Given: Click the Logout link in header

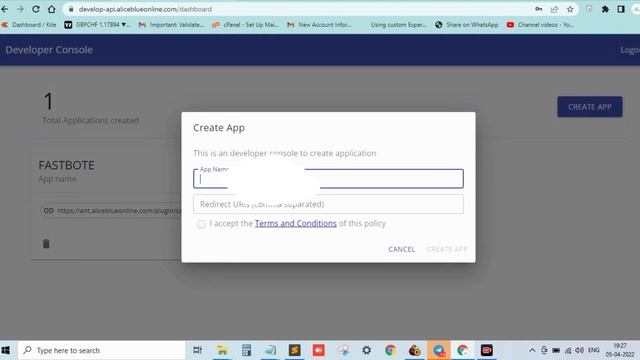Looking at the screenshot, I should 630,50.
